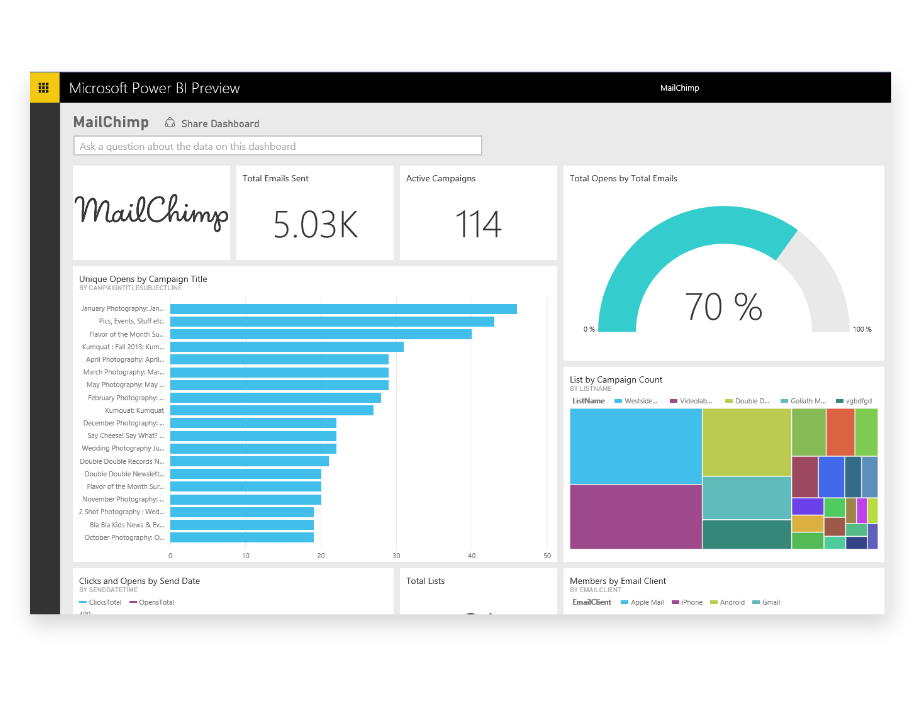Open the app launcher grid icon
This screenshot has height=706, width=922.
(44, 88)
